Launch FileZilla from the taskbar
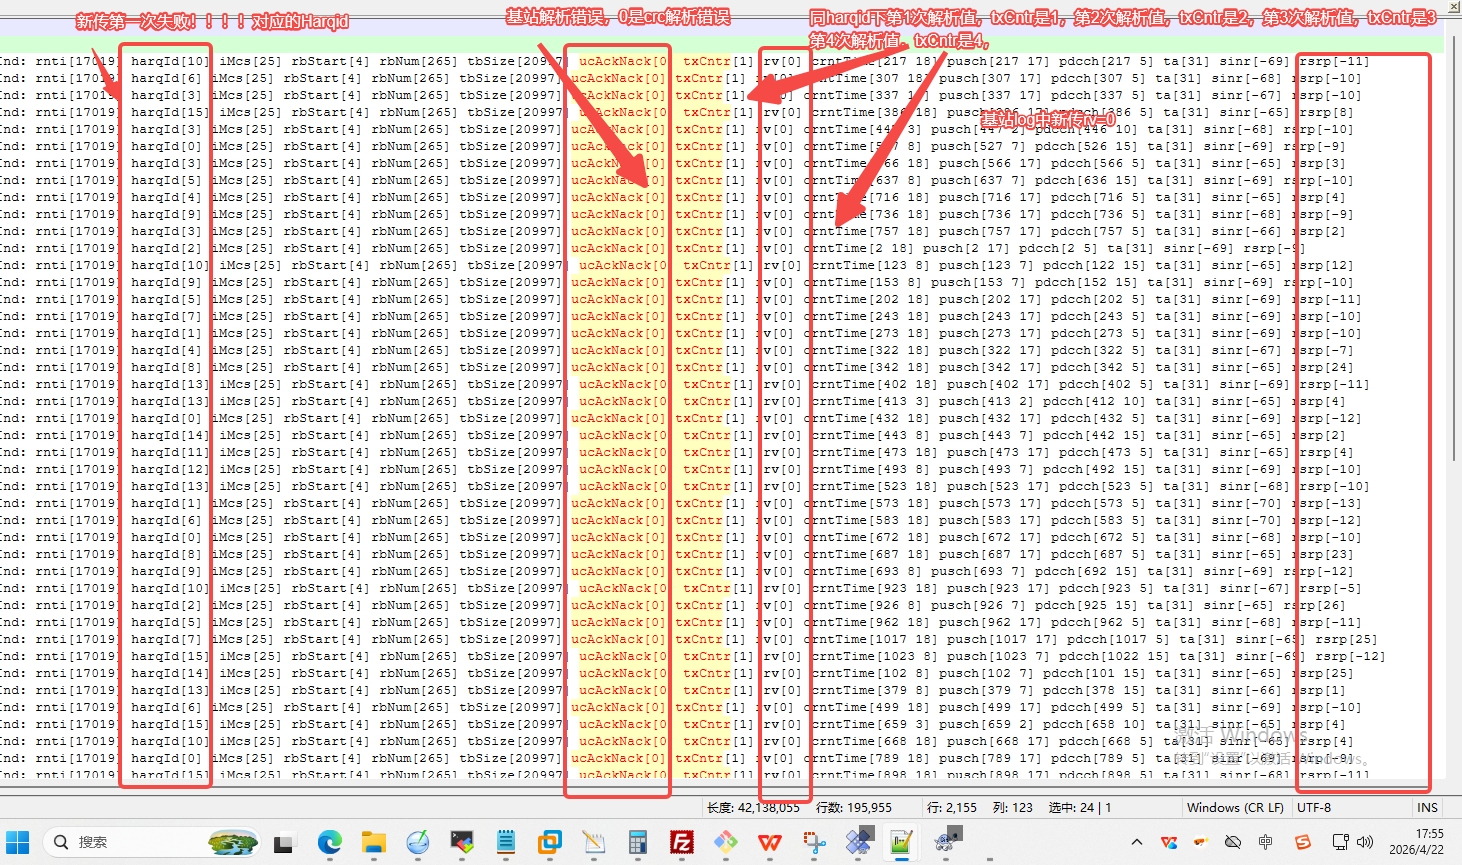The height and width of the screenshot is (865, 1462). point(682,842)
